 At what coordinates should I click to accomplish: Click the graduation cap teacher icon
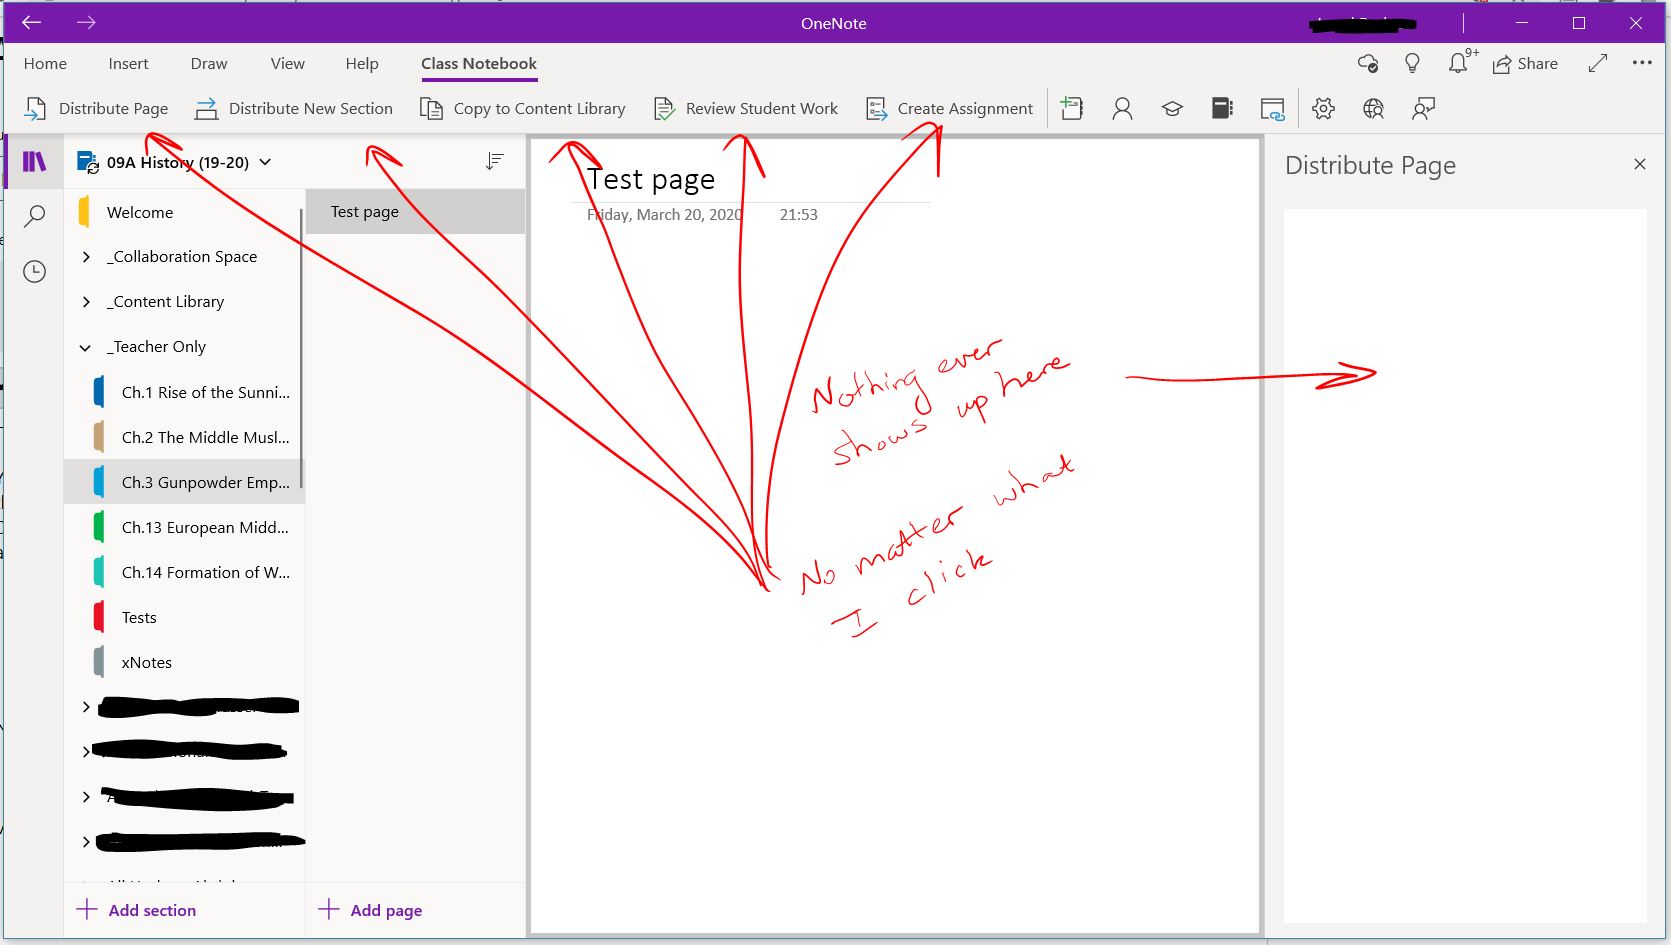1172,108
